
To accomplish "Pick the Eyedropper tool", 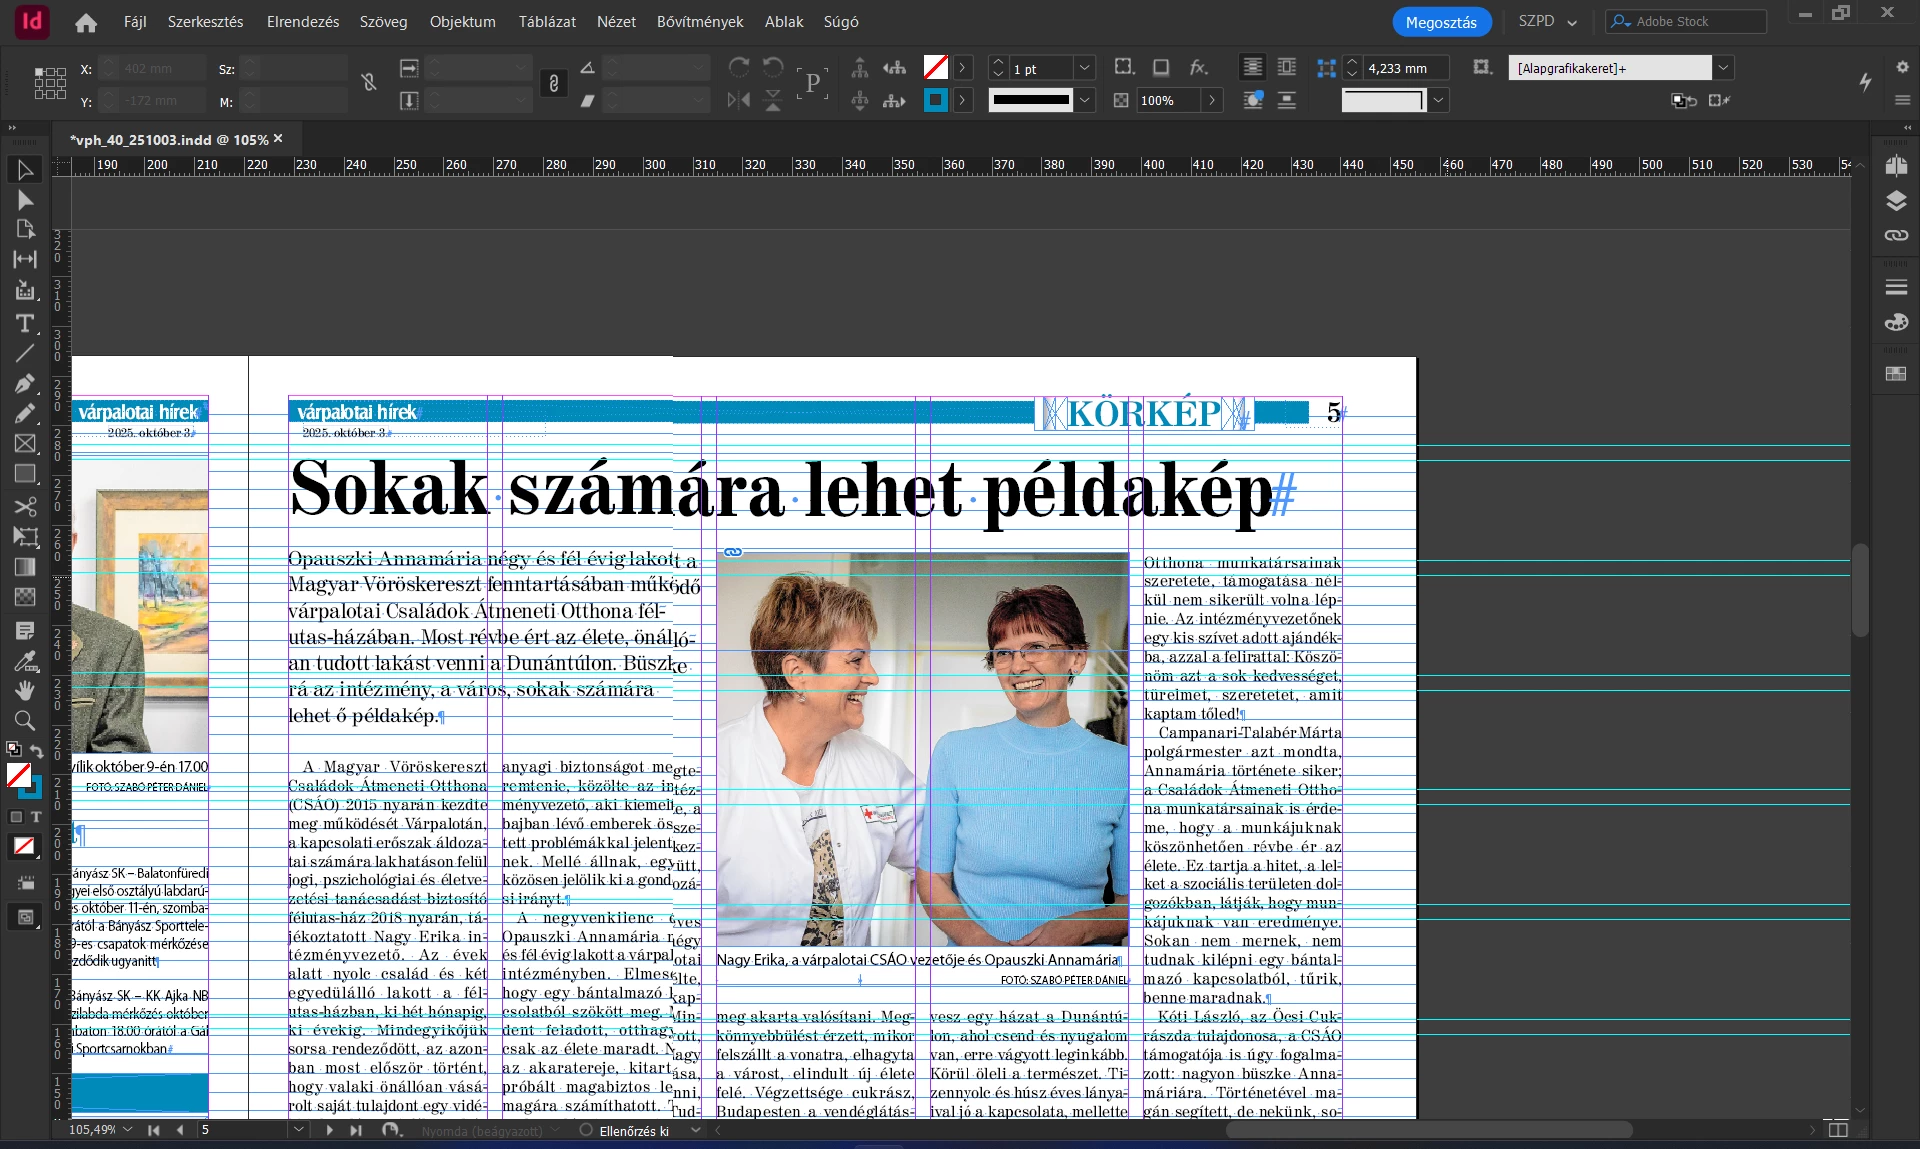I will 25,661.
